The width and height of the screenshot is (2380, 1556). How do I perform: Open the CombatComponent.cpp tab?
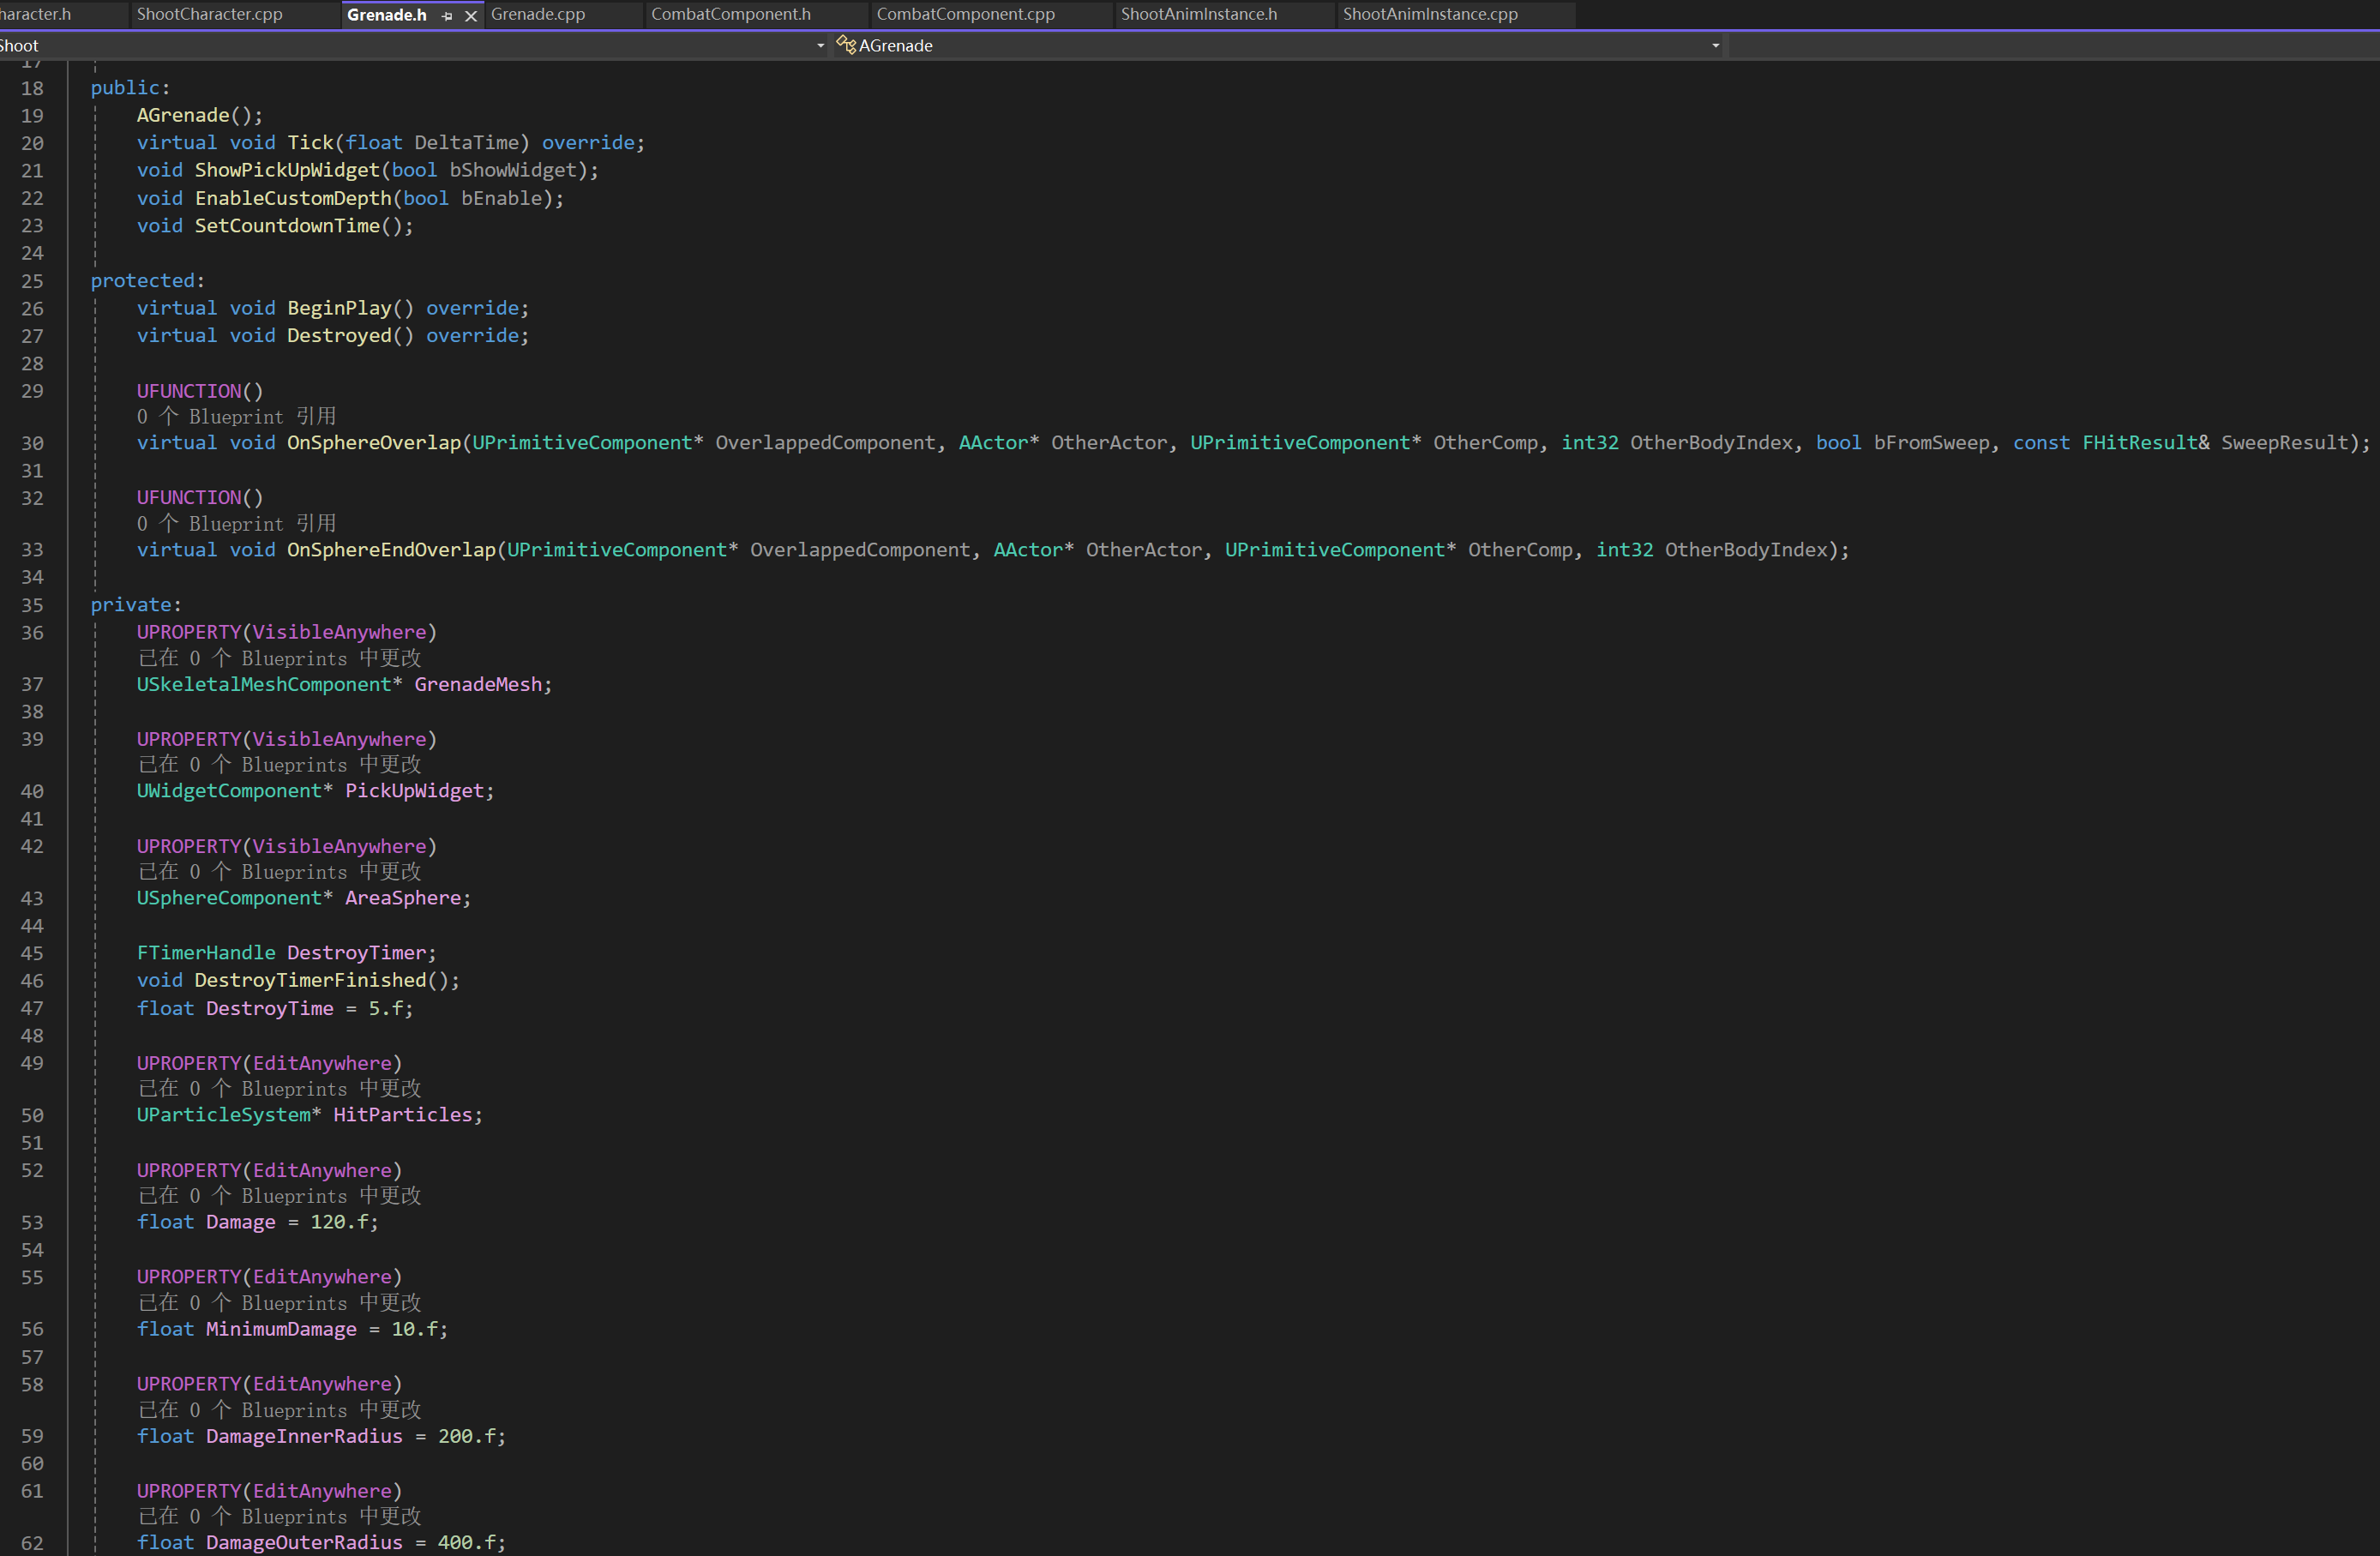click(965, 14)
